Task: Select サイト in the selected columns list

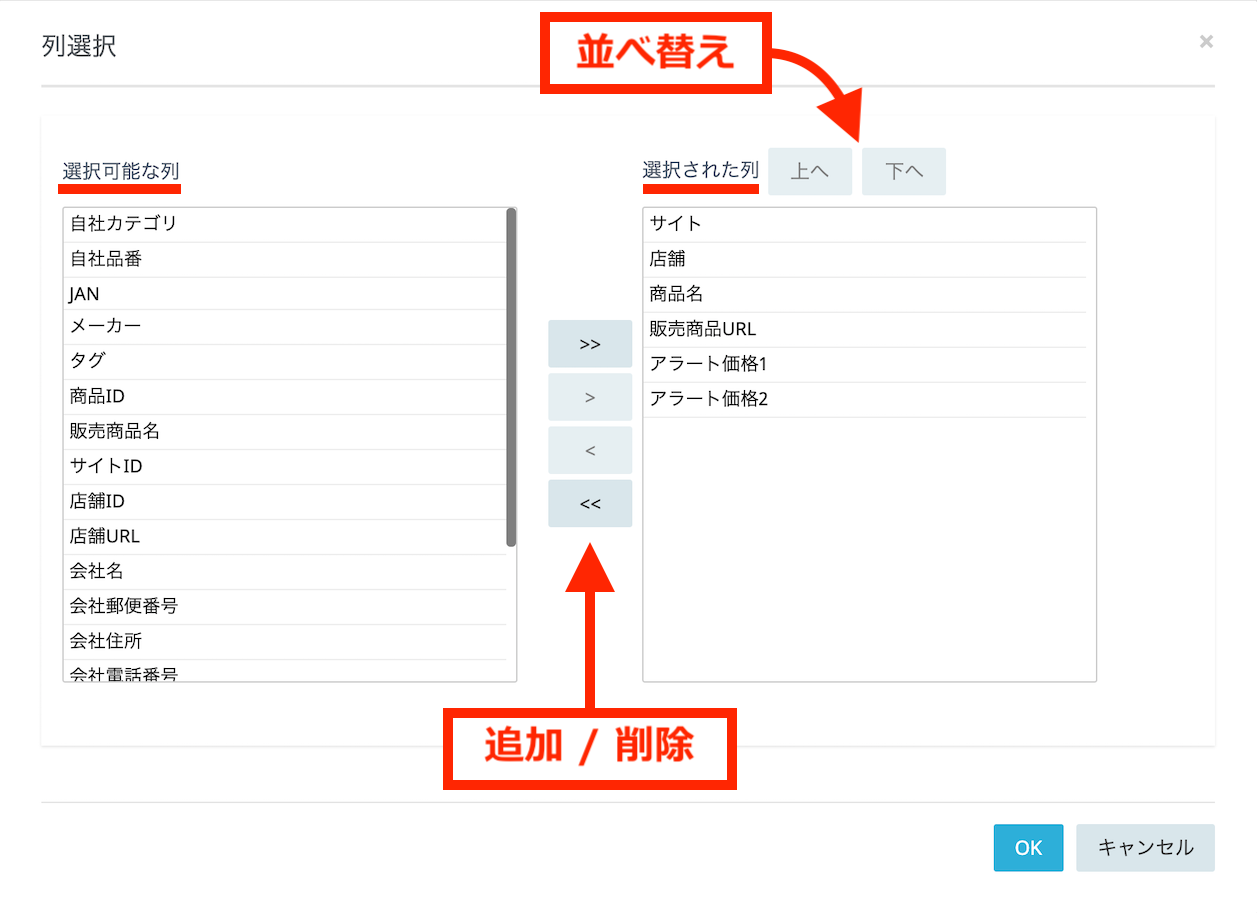Action: (x=676, y=224)
